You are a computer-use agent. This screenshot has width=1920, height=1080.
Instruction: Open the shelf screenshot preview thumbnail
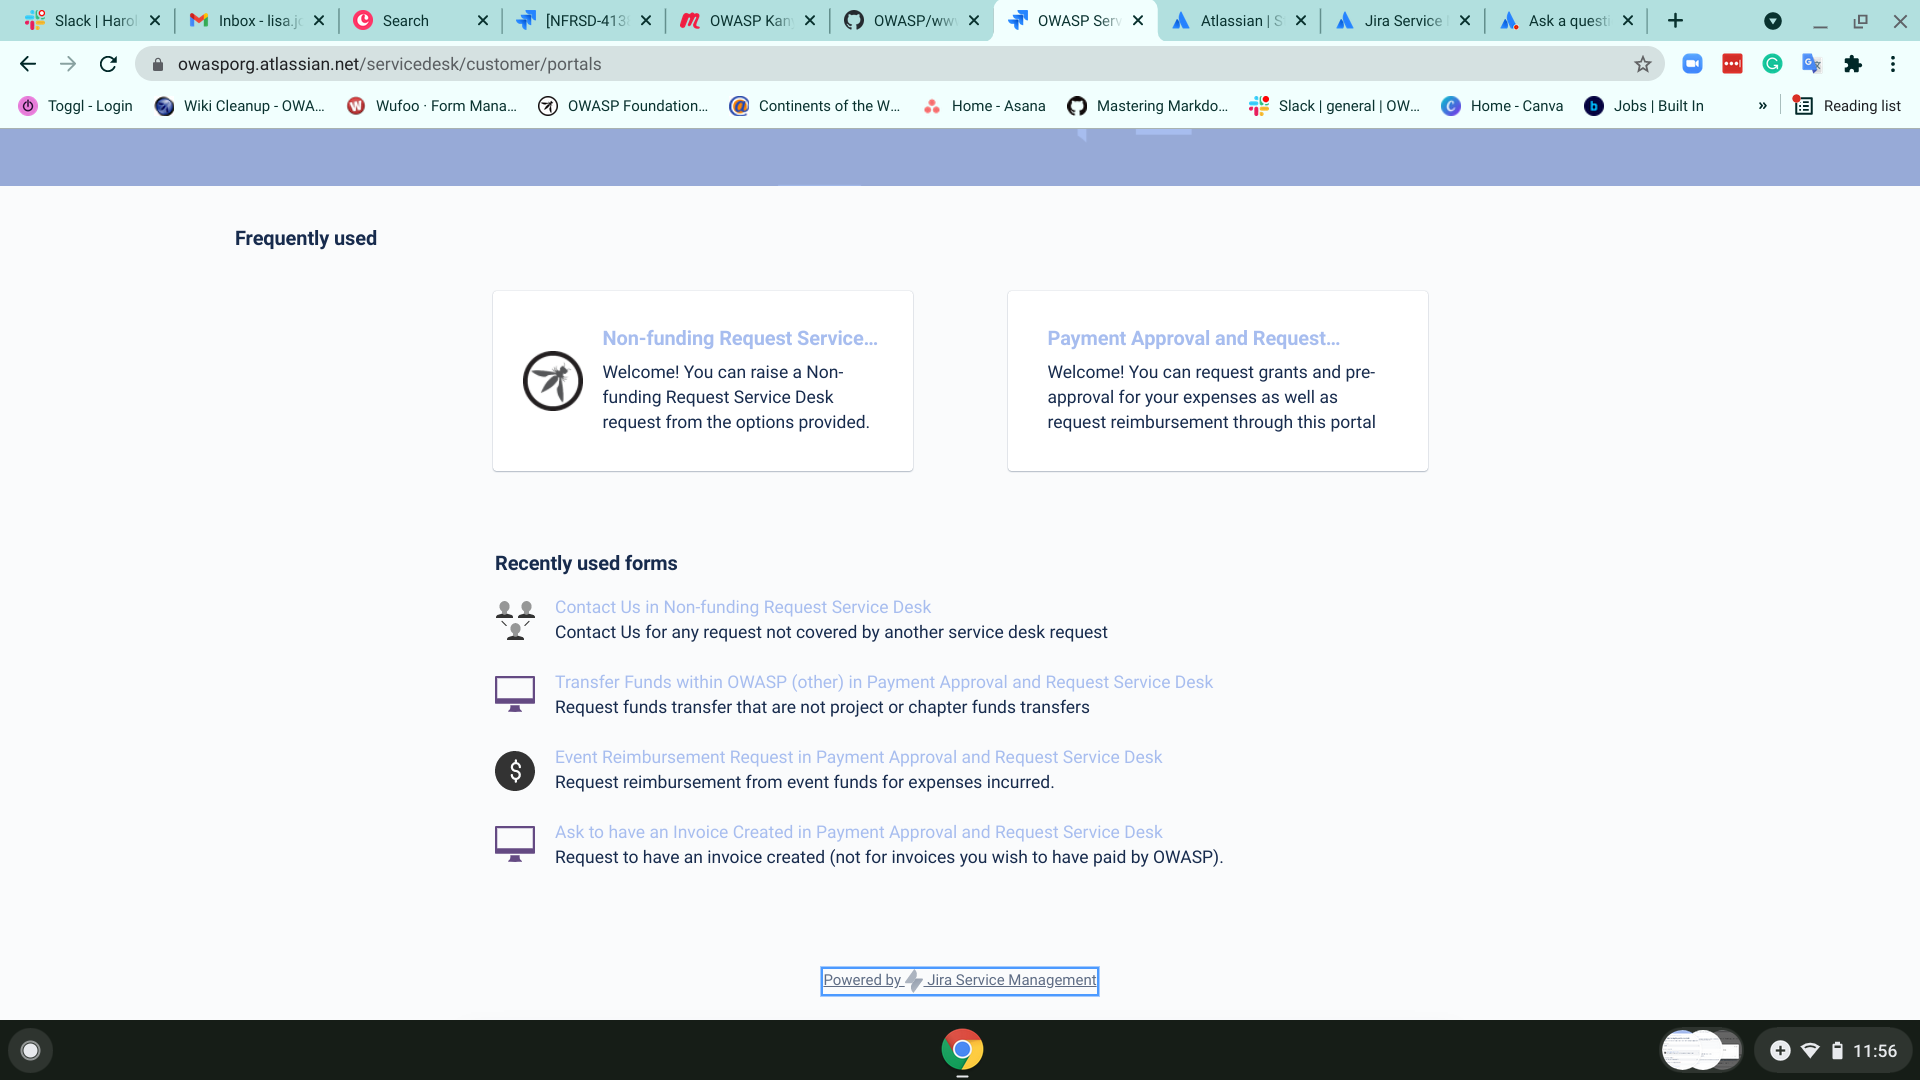tap(1702, 1050)
